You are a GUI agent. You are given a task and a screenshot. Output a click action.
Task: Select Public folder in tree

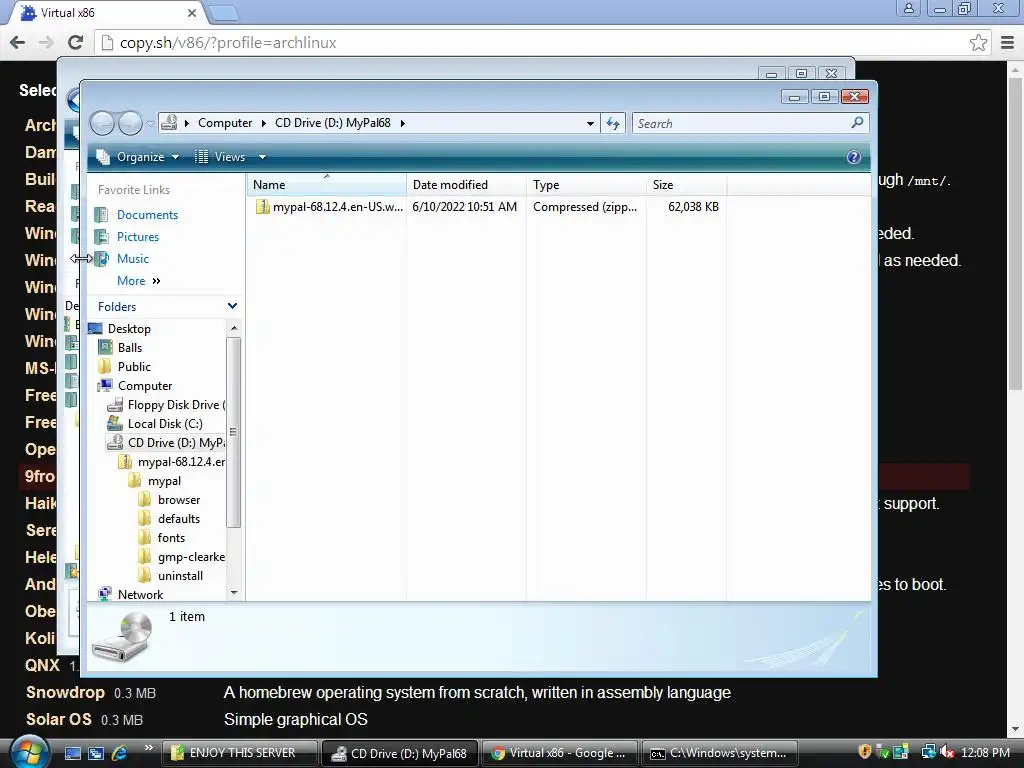tap(134, 366)
